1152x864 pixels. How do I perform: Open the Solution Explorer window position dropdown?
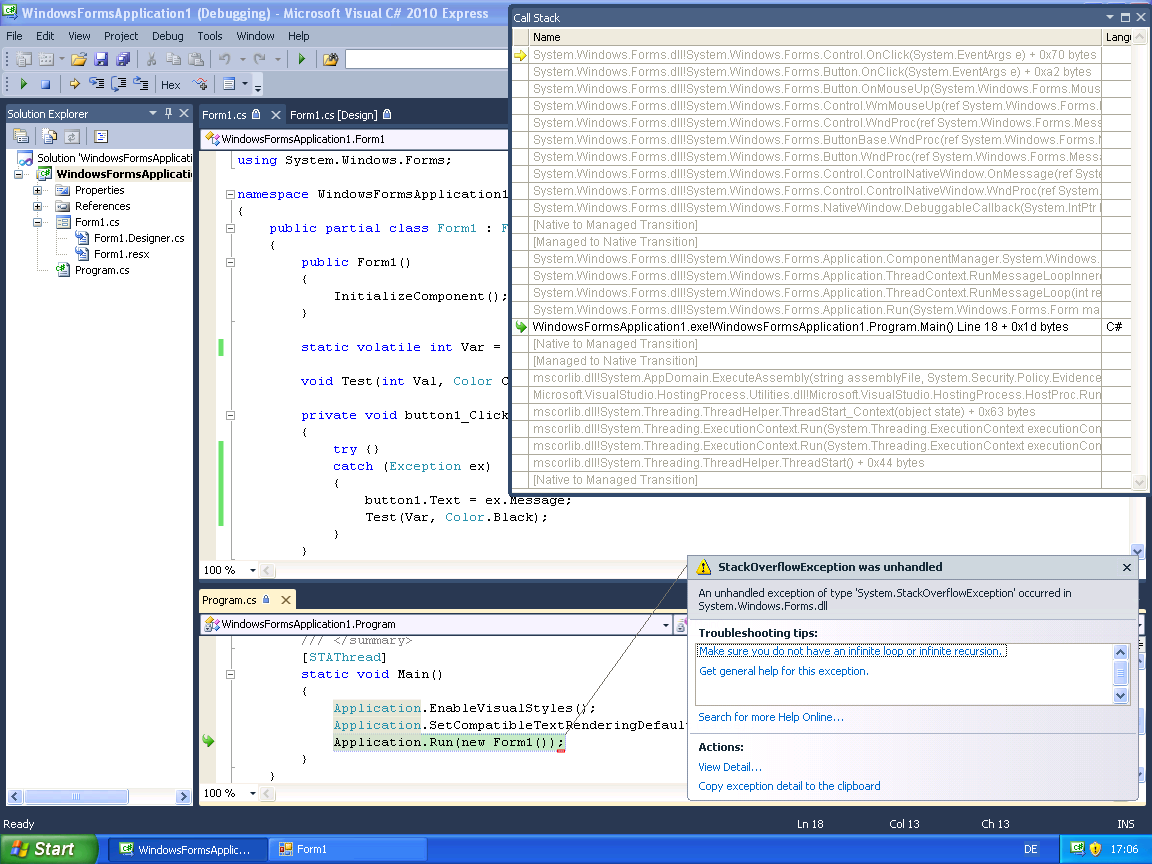tap(153, 113)
